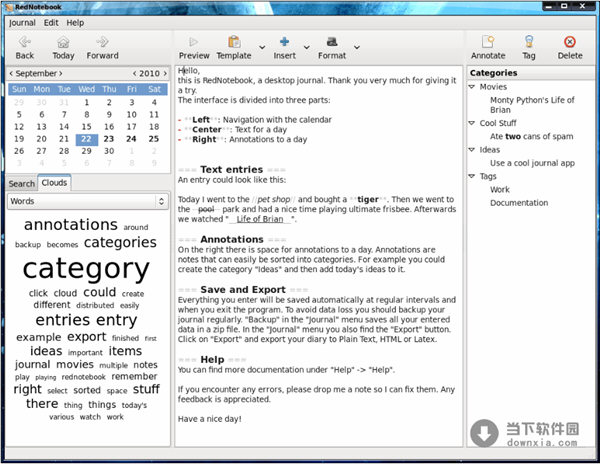Click the Tag lightbulb icon
The height and width of the screenshot is (464, 600).
click(x=529, y=42)
